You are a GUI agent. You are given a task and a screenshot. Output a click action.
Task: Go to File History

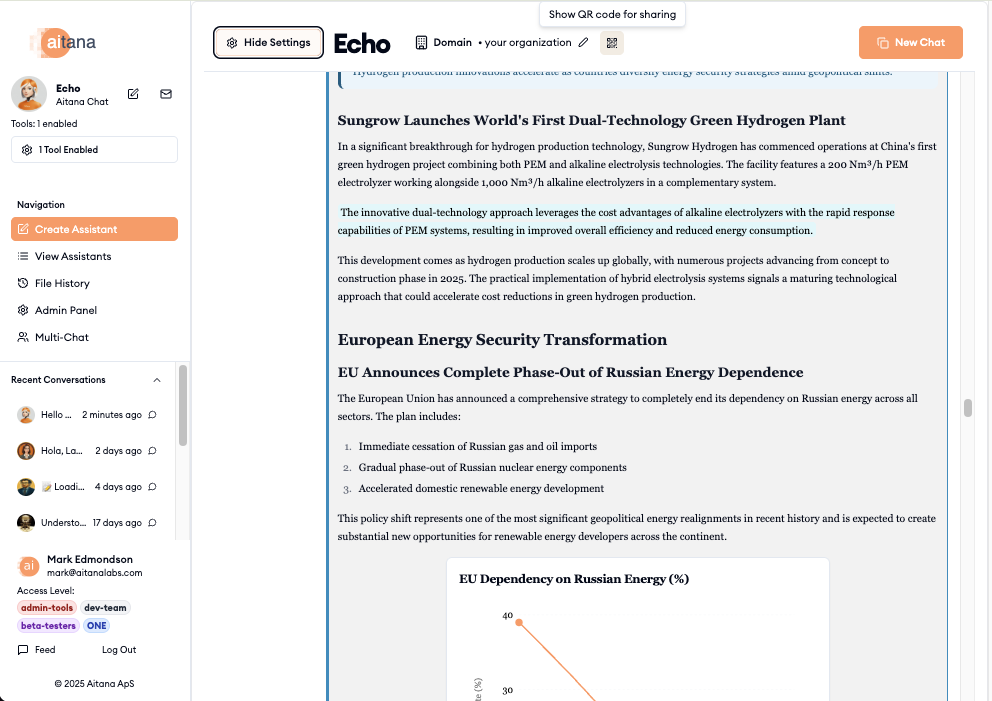click(x=62, y=283)
